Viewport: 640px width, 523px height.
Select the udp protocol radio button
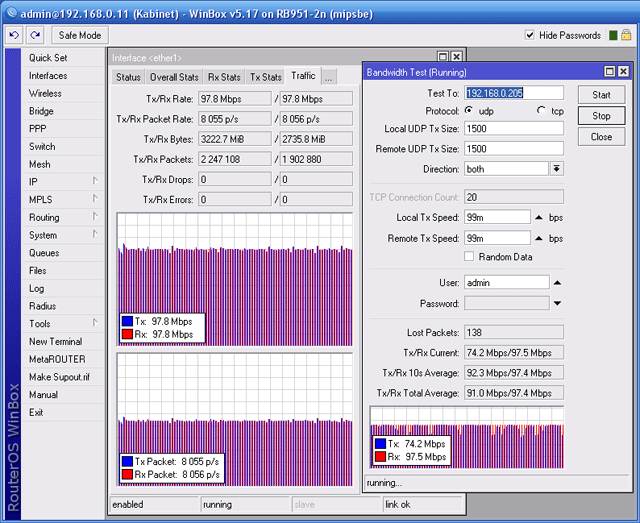click(x=469, y=111)
